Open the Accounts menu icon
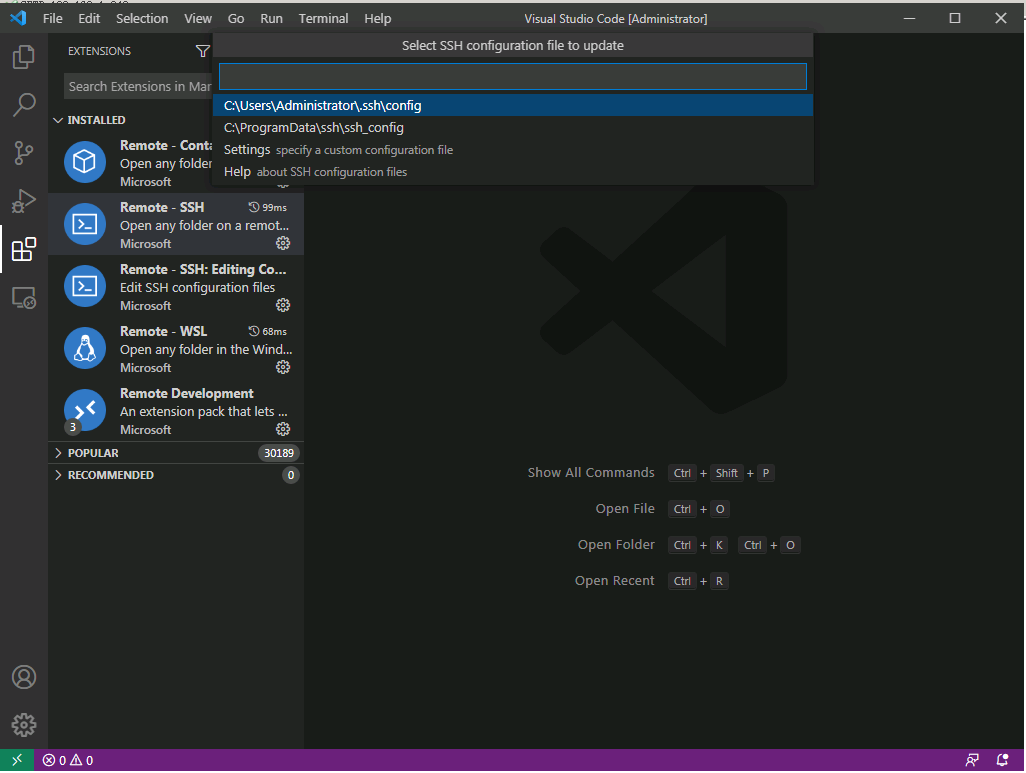 click(24, 677)
